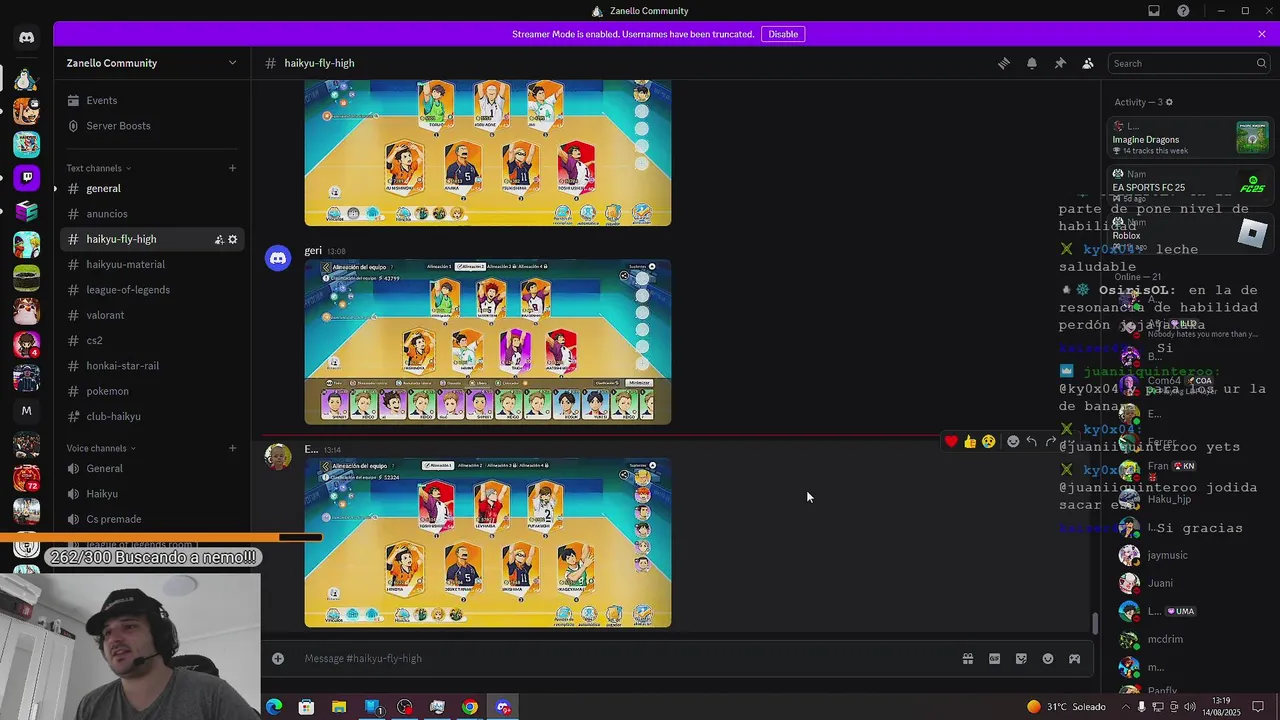Disable Streamer Mode
The image size is (1280, 720).
[783, 34]
